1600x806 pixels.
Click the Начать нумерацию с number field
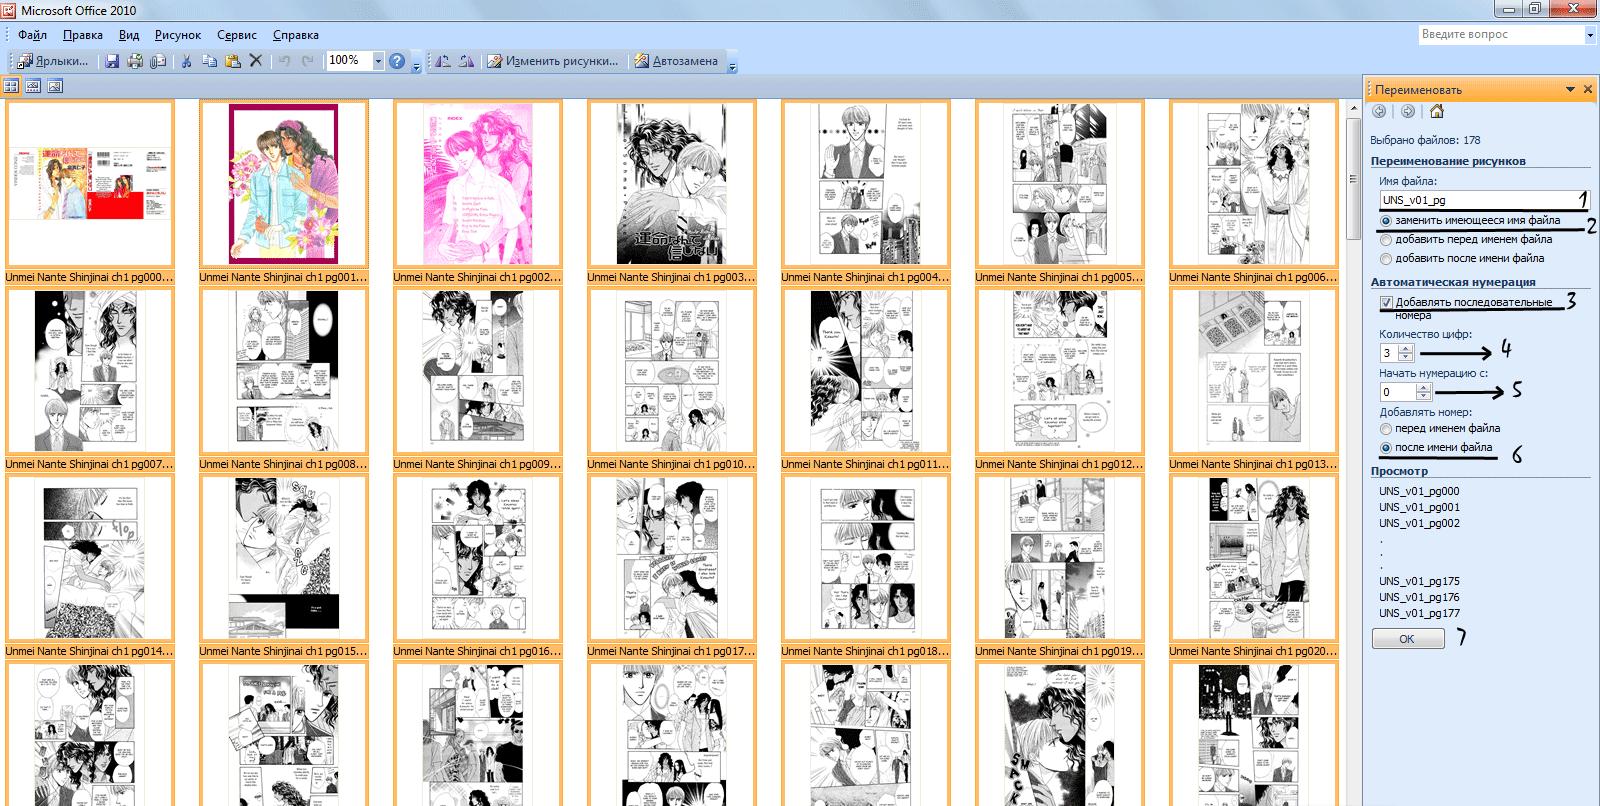coord(1400,392)
